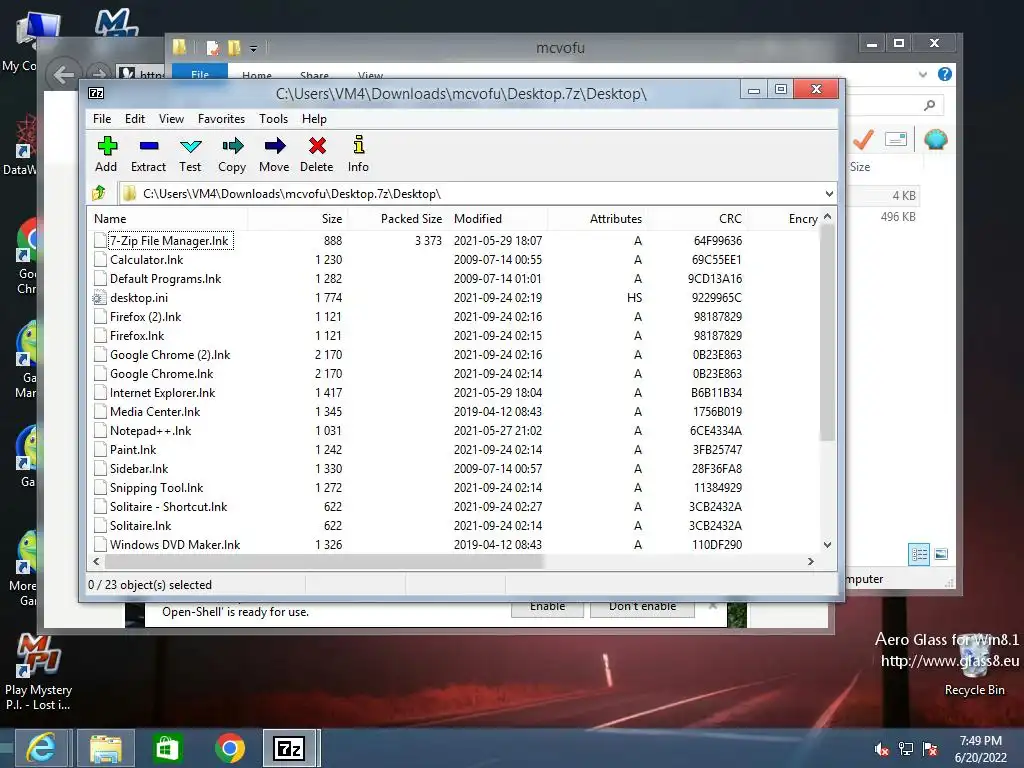Open File Explorer from taskbar

(106, 748)
